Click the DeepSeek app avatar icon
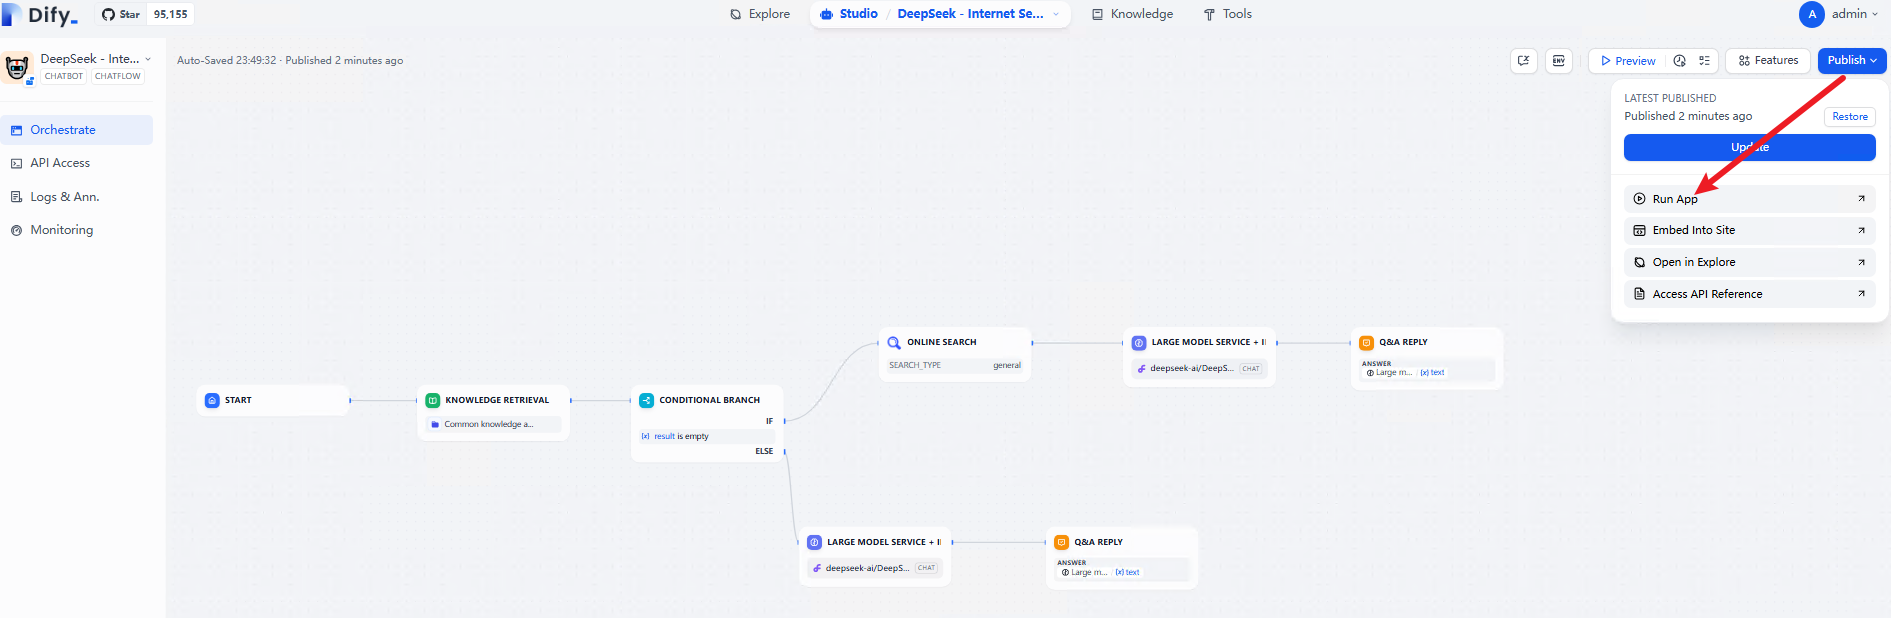 click(x=17, y=67)
